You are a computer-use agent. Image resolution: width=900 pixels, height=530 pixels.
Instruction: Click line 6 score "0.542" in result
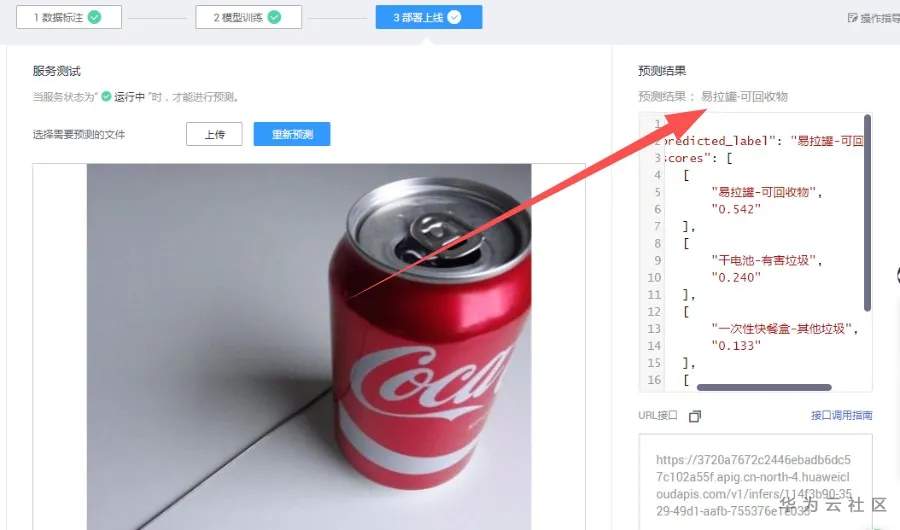736,210
